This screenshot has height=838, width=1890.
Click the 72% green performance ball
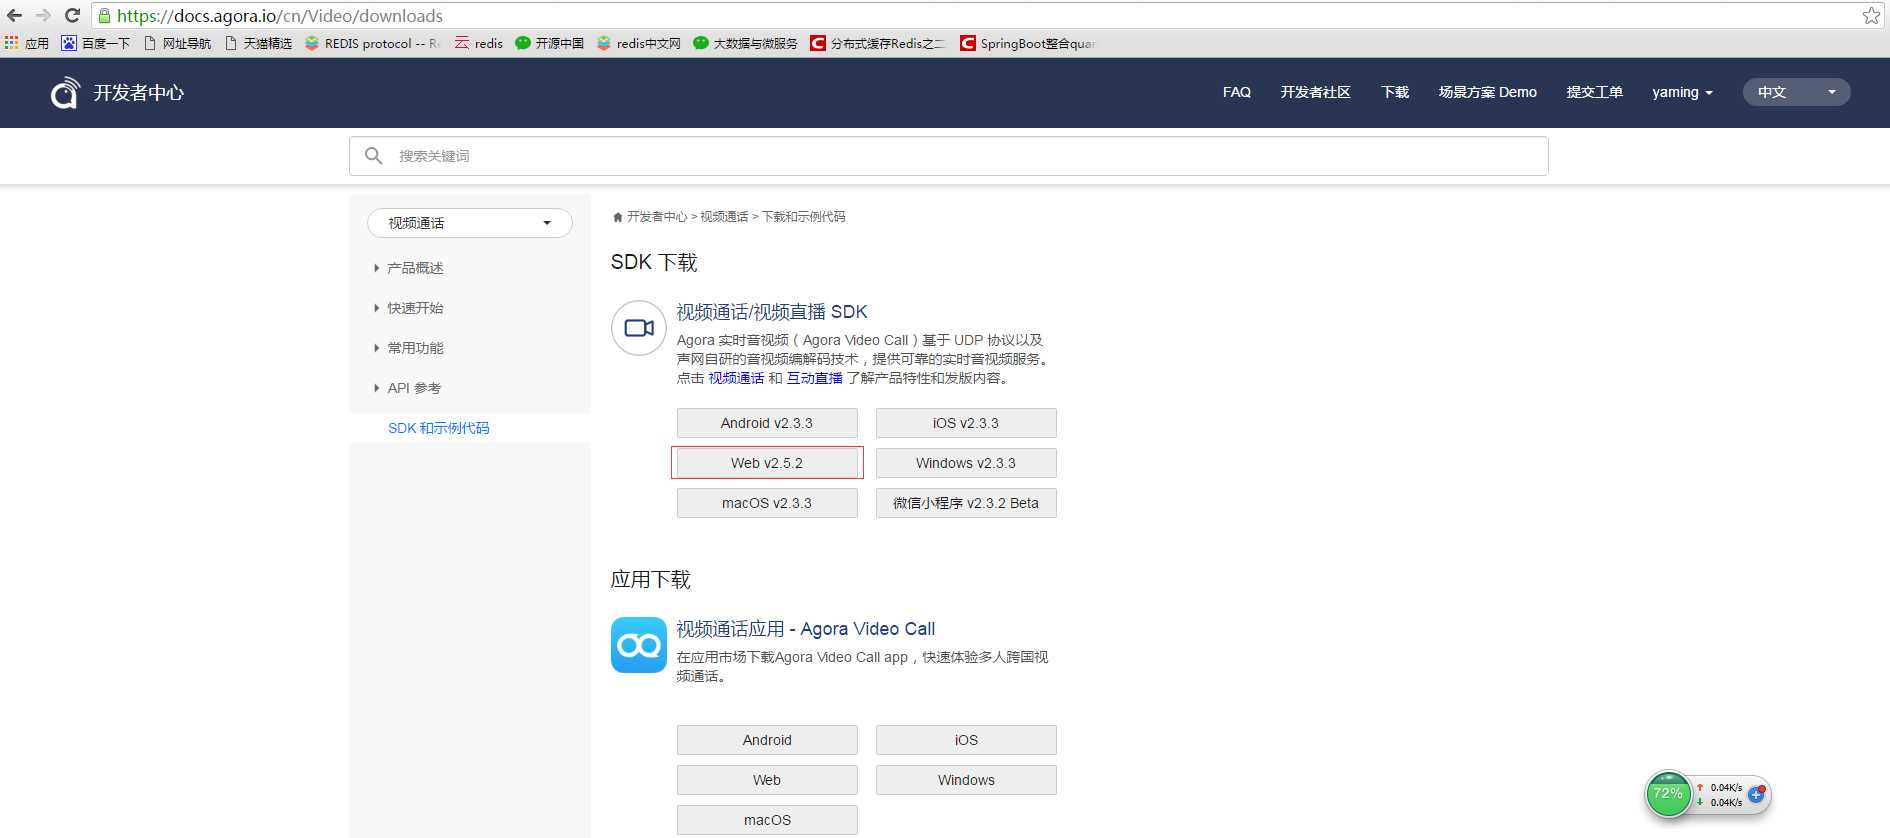[1668, 794]
